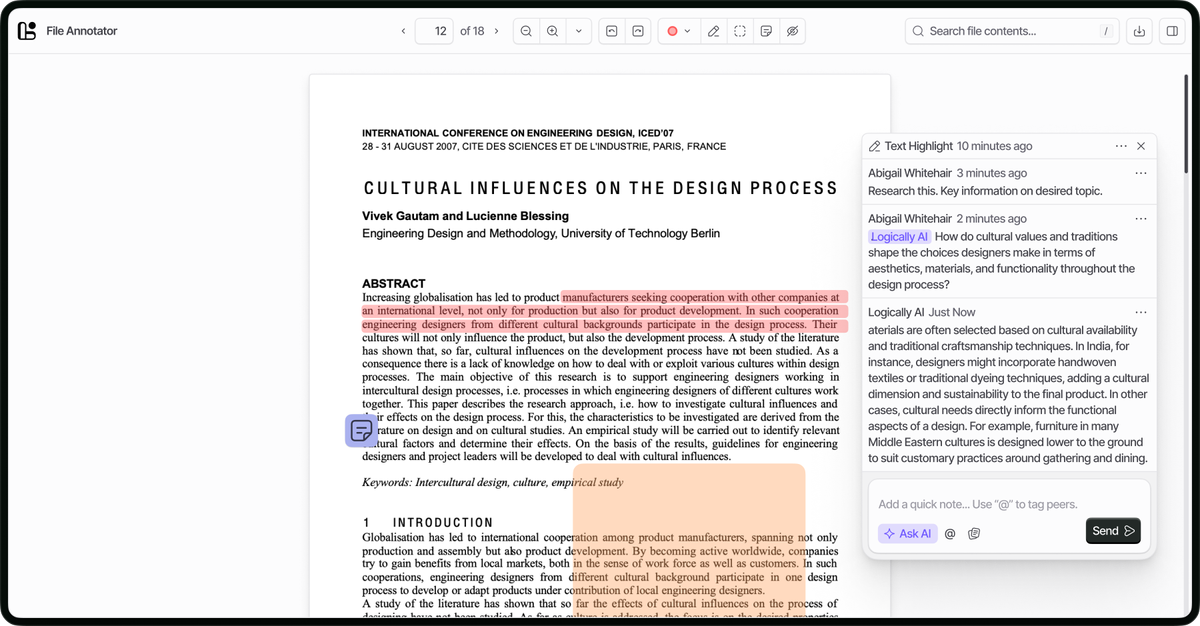Select the pen highlight annotation tool
The height and width of the screenshot is (626, 1200).
point(713,31)
